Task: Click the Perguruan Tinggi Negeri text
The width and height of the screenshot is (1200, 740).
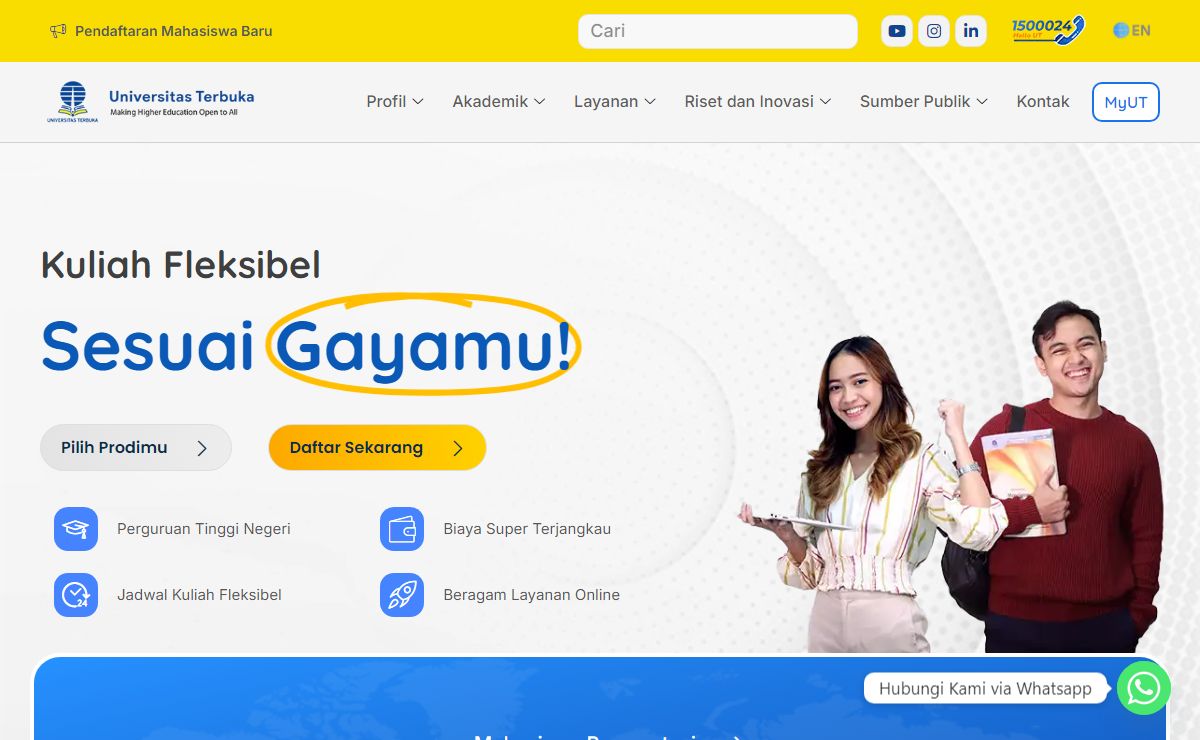Action: click(x=204, y=529)
